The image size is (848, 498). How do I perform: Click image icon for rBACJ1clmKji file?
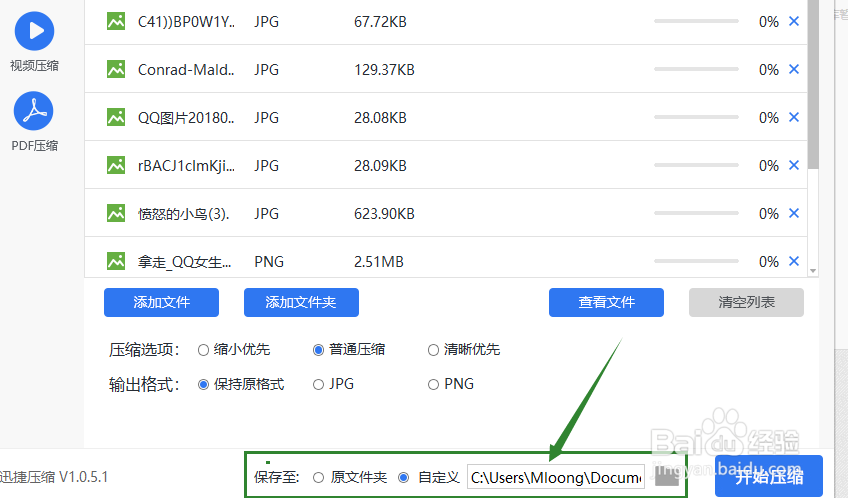click(116, 165)
